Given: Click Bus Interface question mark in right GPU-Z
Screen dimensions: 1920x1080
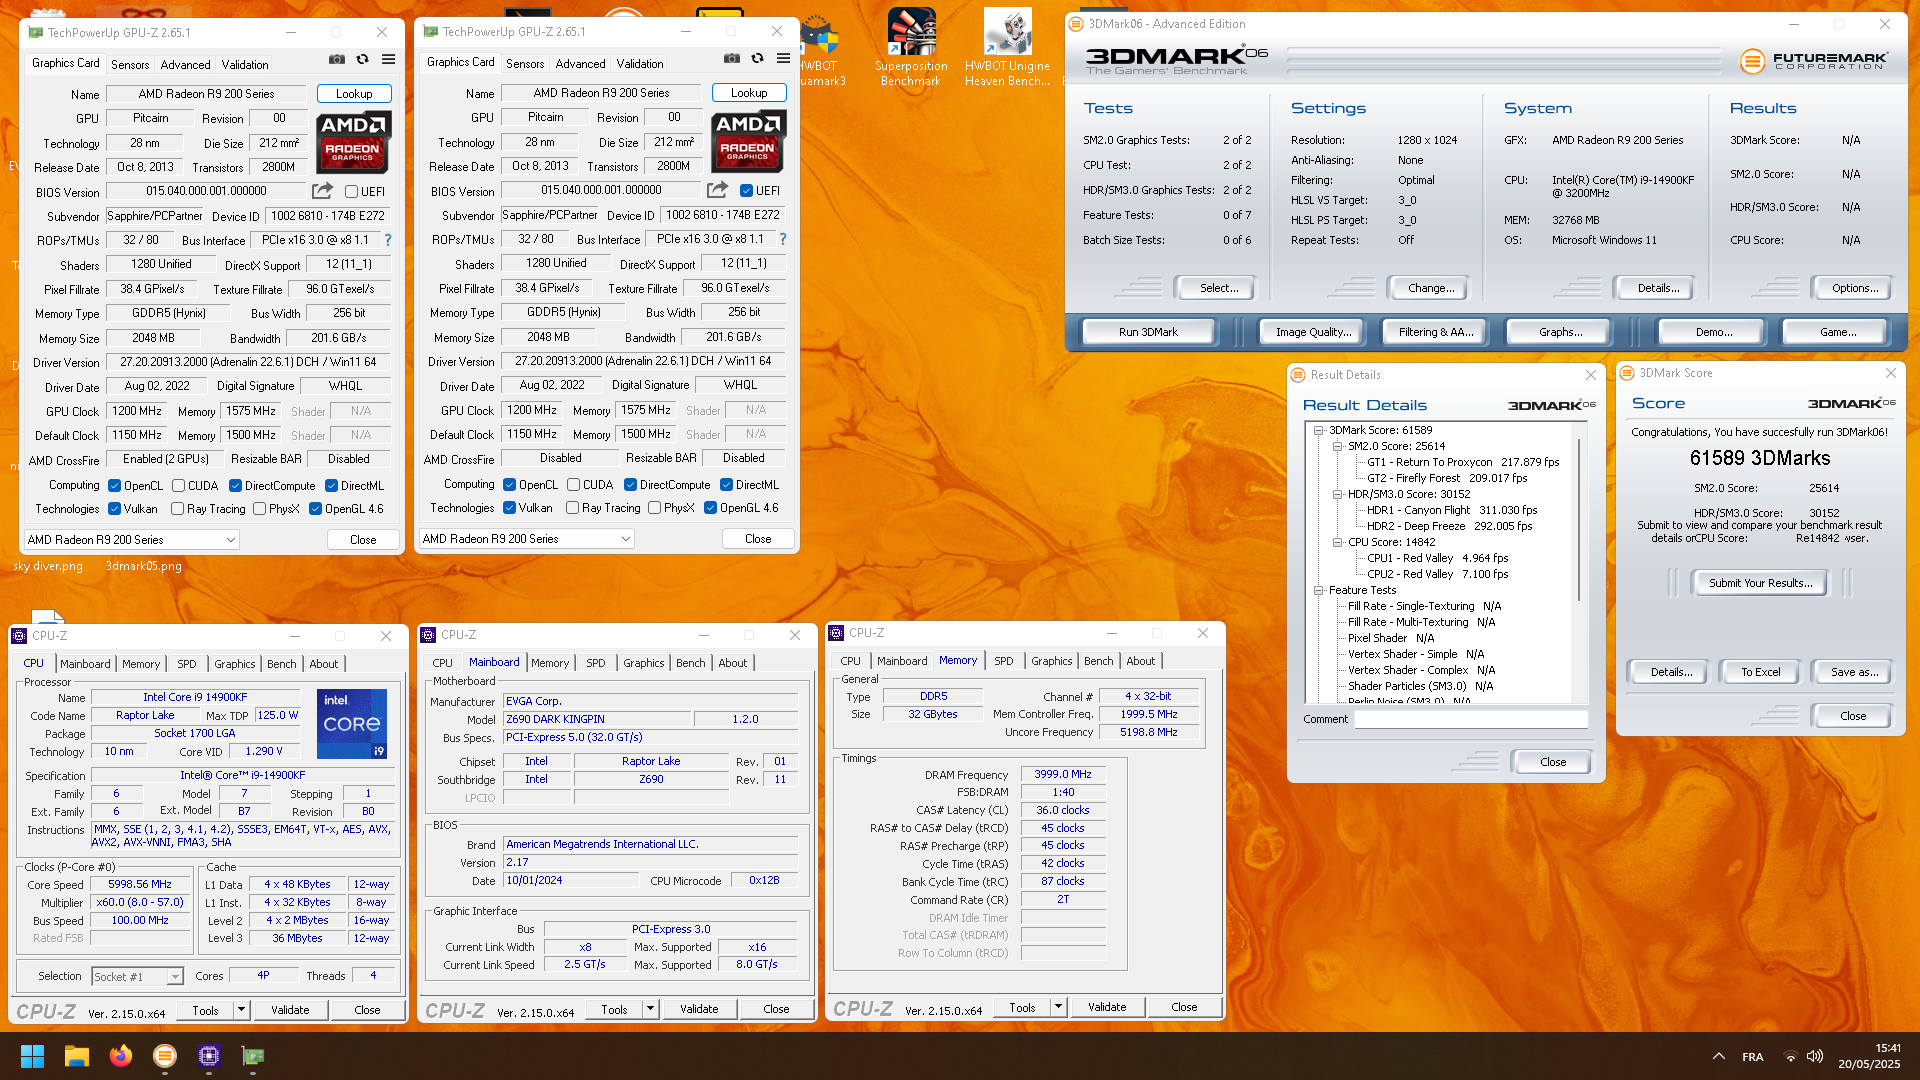Looking at the screenshot, I should coord(783,239).
